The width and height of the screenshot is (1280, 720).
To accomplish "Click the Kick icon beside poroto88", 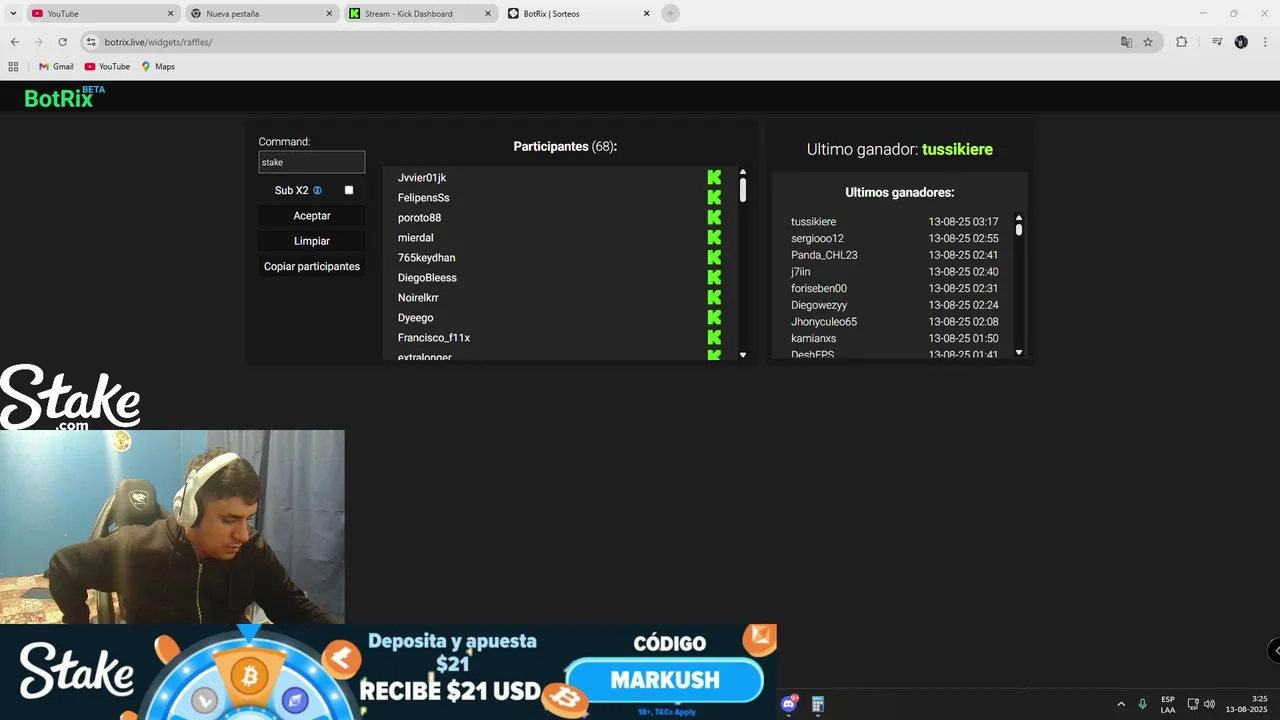I will tap(714, 217).
